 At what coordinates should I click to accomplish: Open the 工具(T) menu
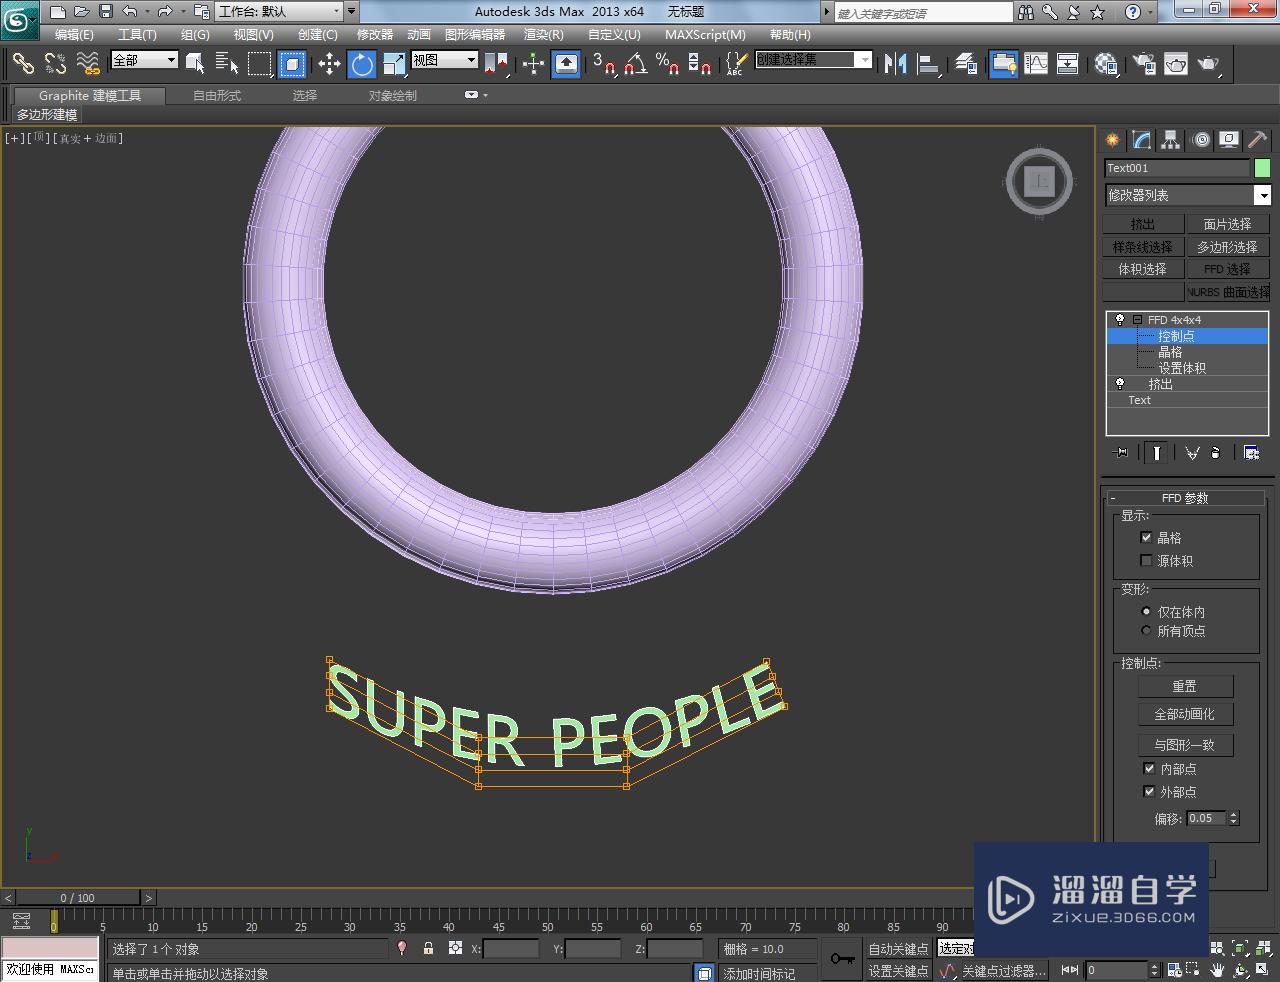click(x=137, y=35)
